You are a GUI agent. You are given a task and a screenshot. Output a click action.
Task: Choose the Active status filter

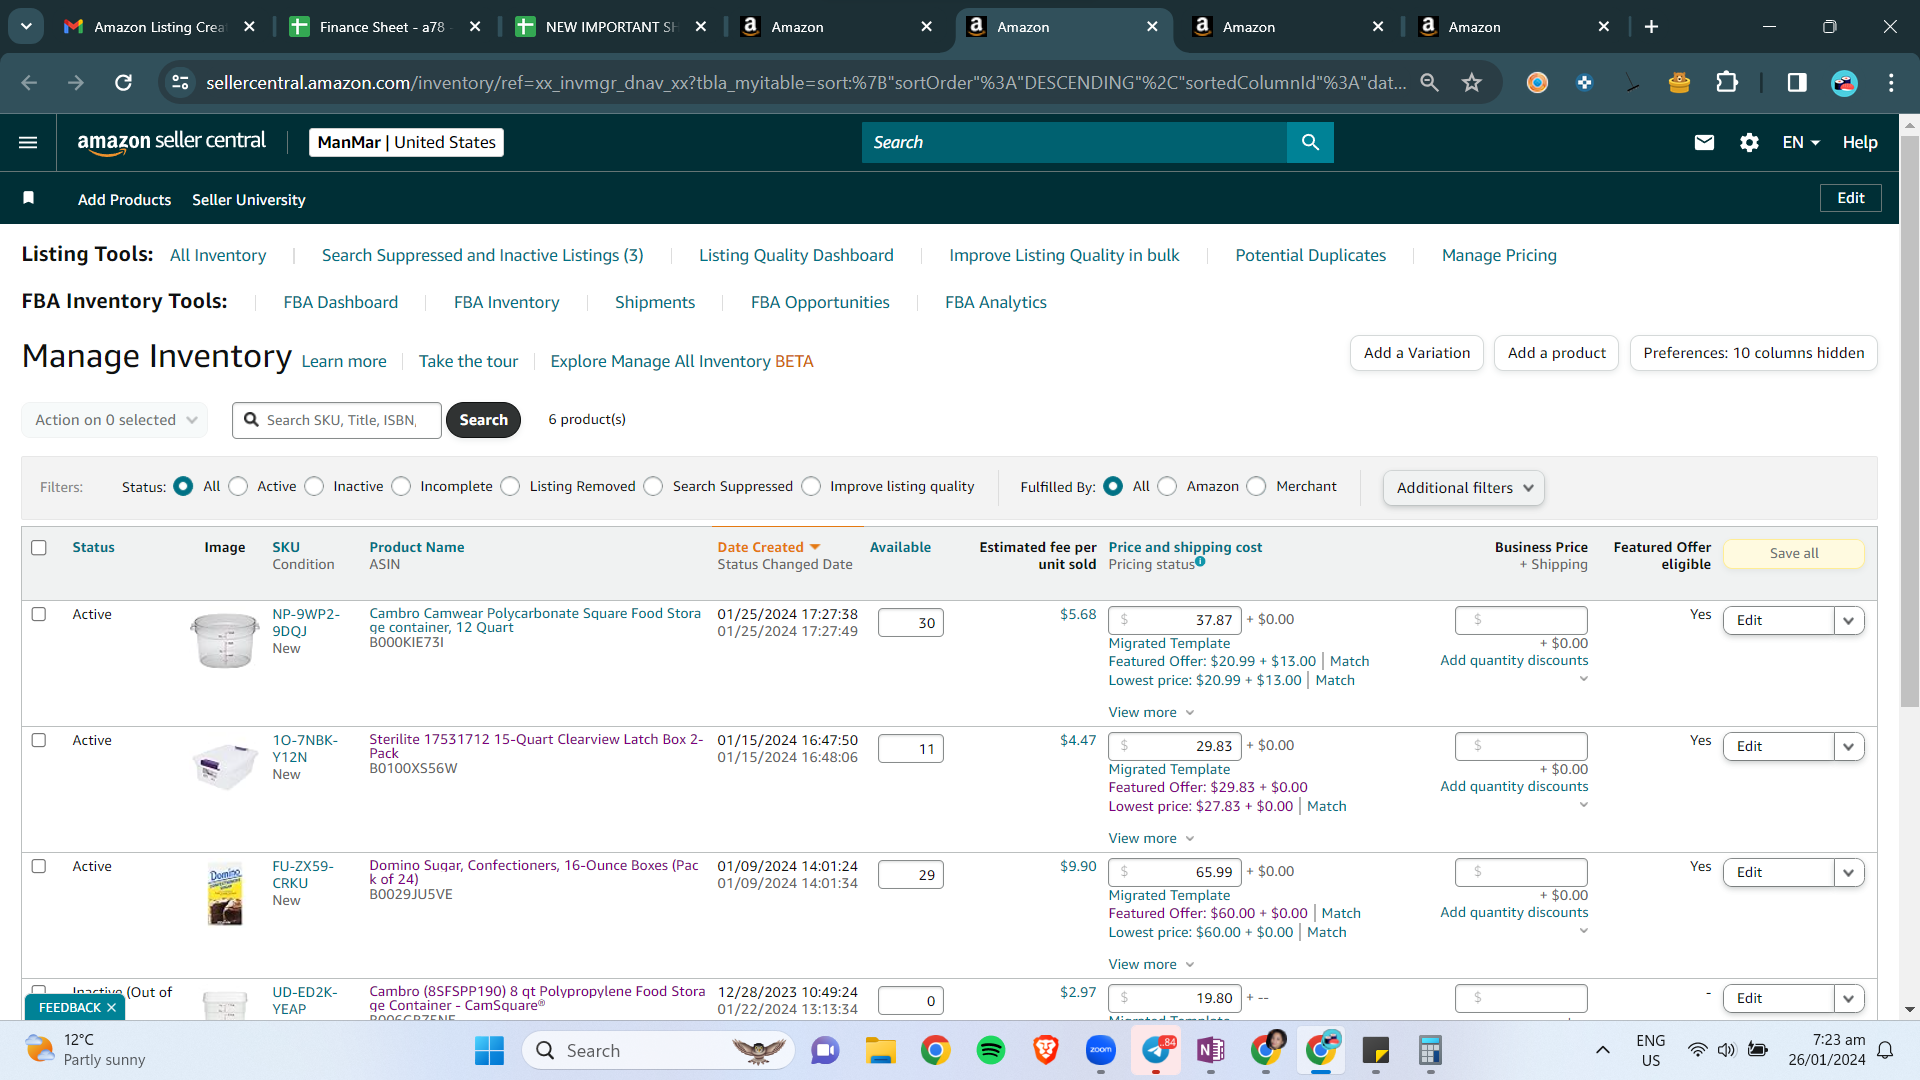tap(238, 486)
